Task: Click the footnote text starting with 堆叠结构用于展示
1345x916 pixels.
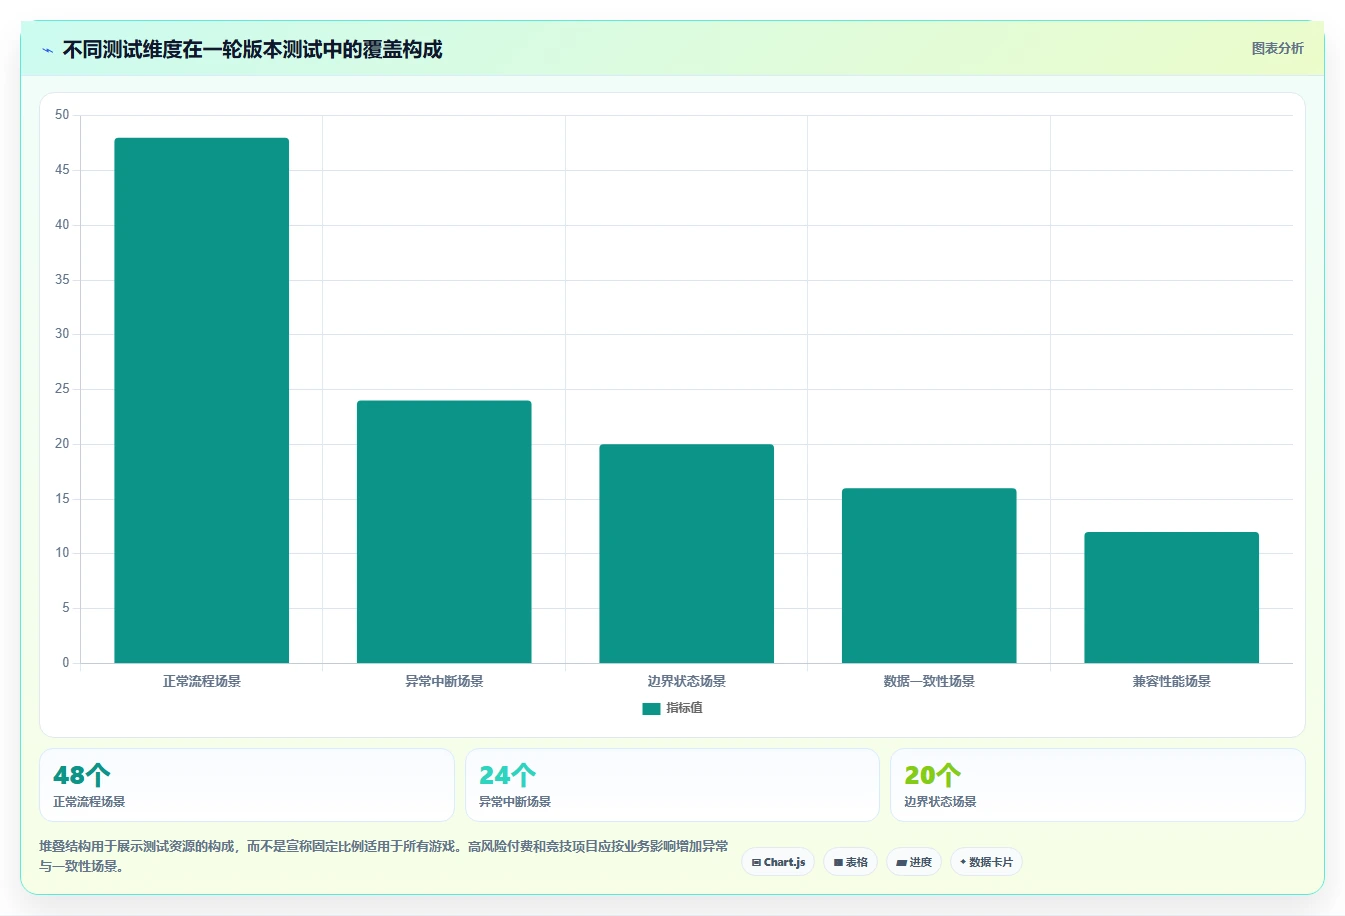Action: point(383,856)
